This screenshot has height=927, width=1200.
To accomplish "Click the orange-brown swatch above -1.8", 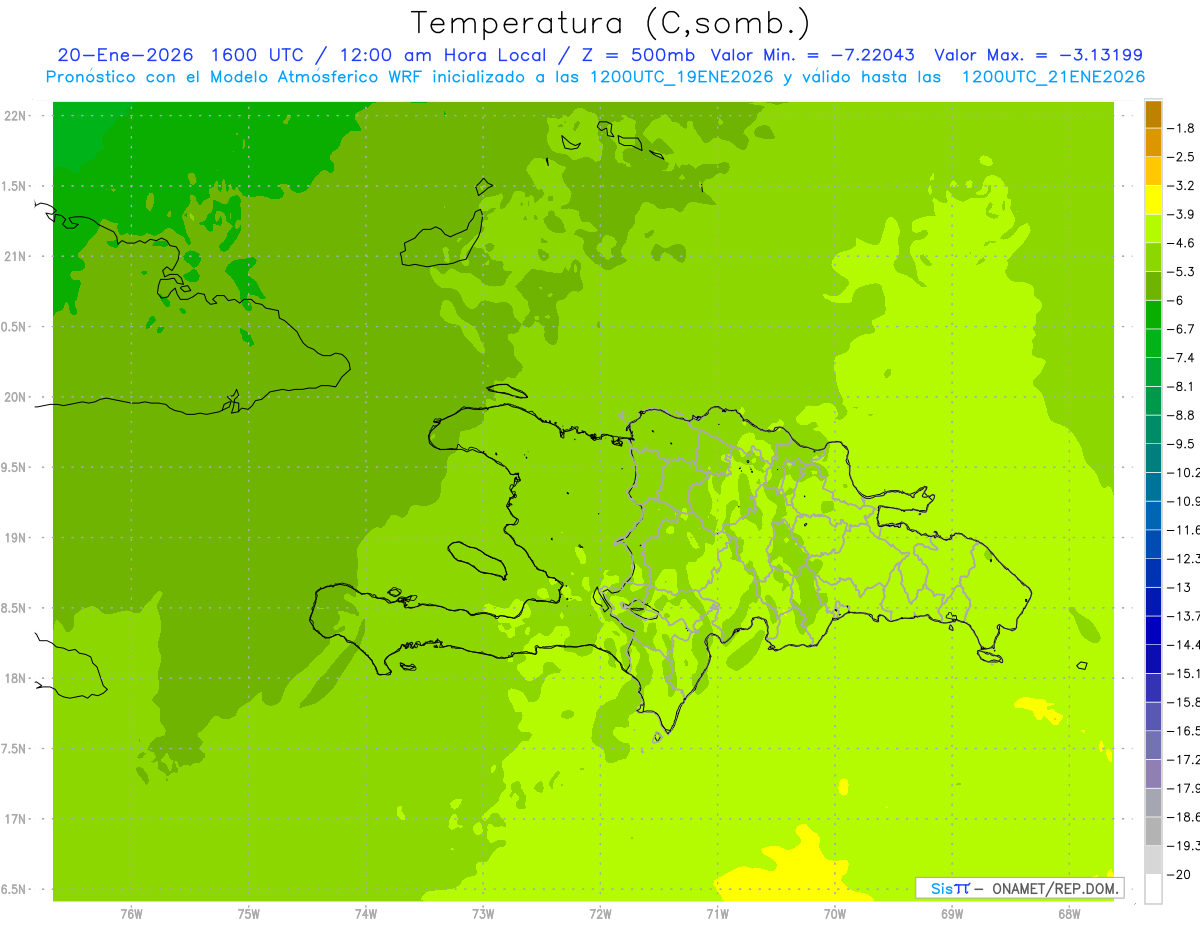I will pos(1153,114).
